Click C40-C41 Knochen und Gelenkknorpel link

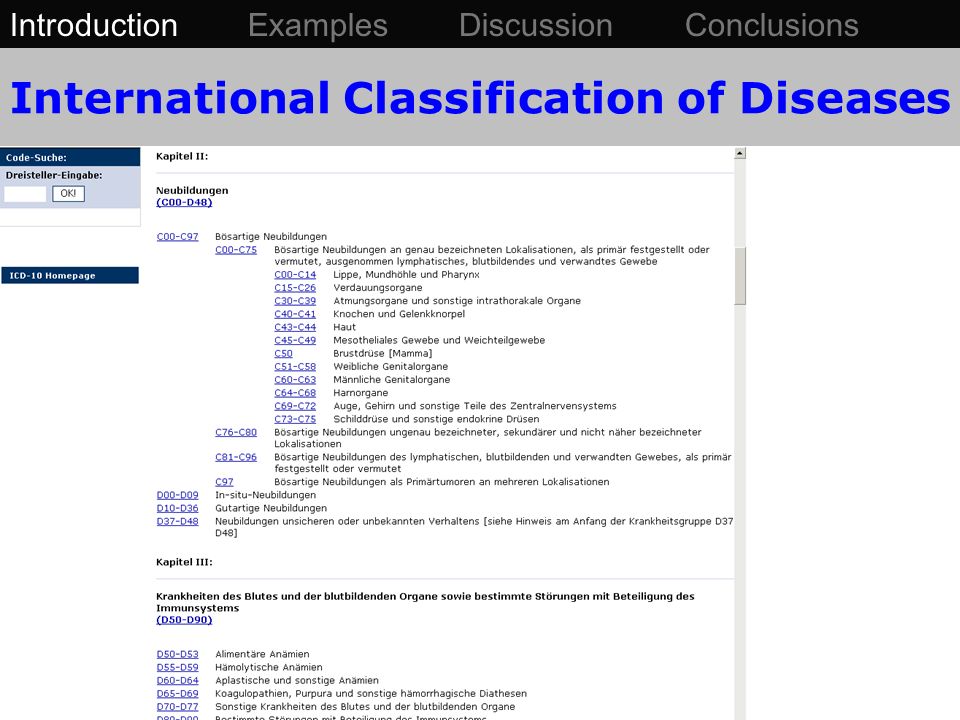[x=295, y=314]
